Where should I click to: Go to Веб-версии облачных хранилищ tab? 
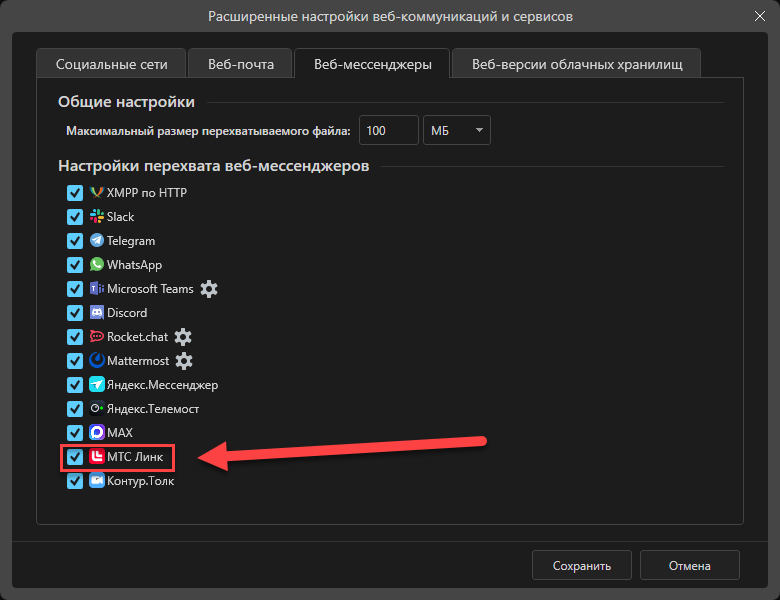tap(576, 64)
